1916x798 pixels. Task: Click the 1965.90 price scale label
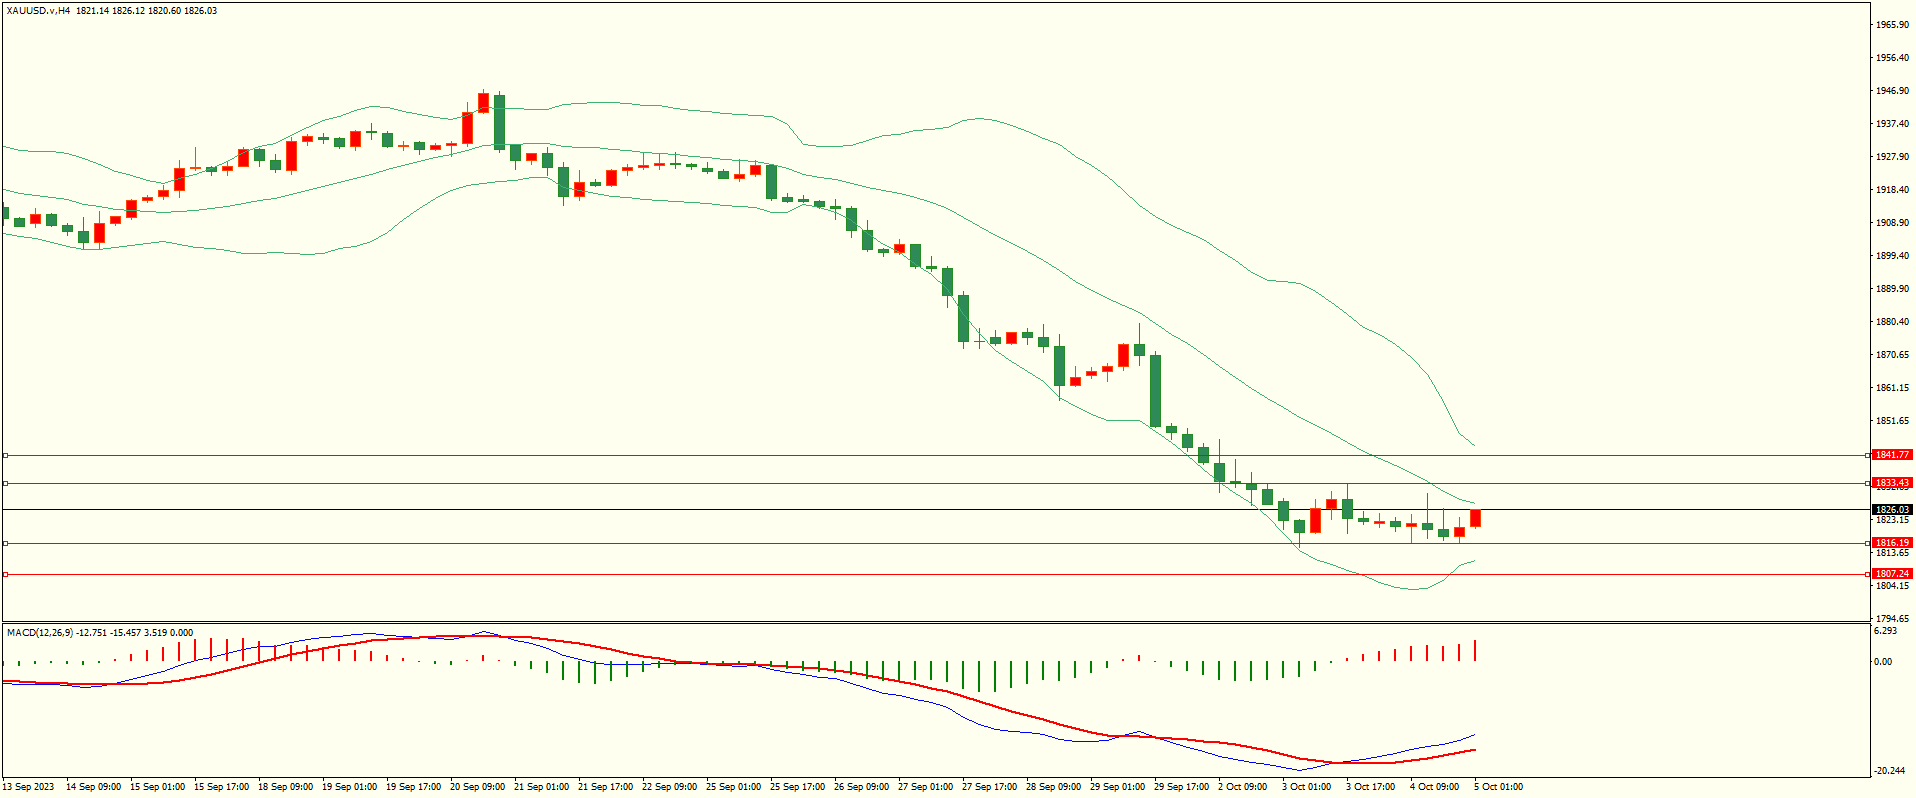click(x=1892, y=25)
